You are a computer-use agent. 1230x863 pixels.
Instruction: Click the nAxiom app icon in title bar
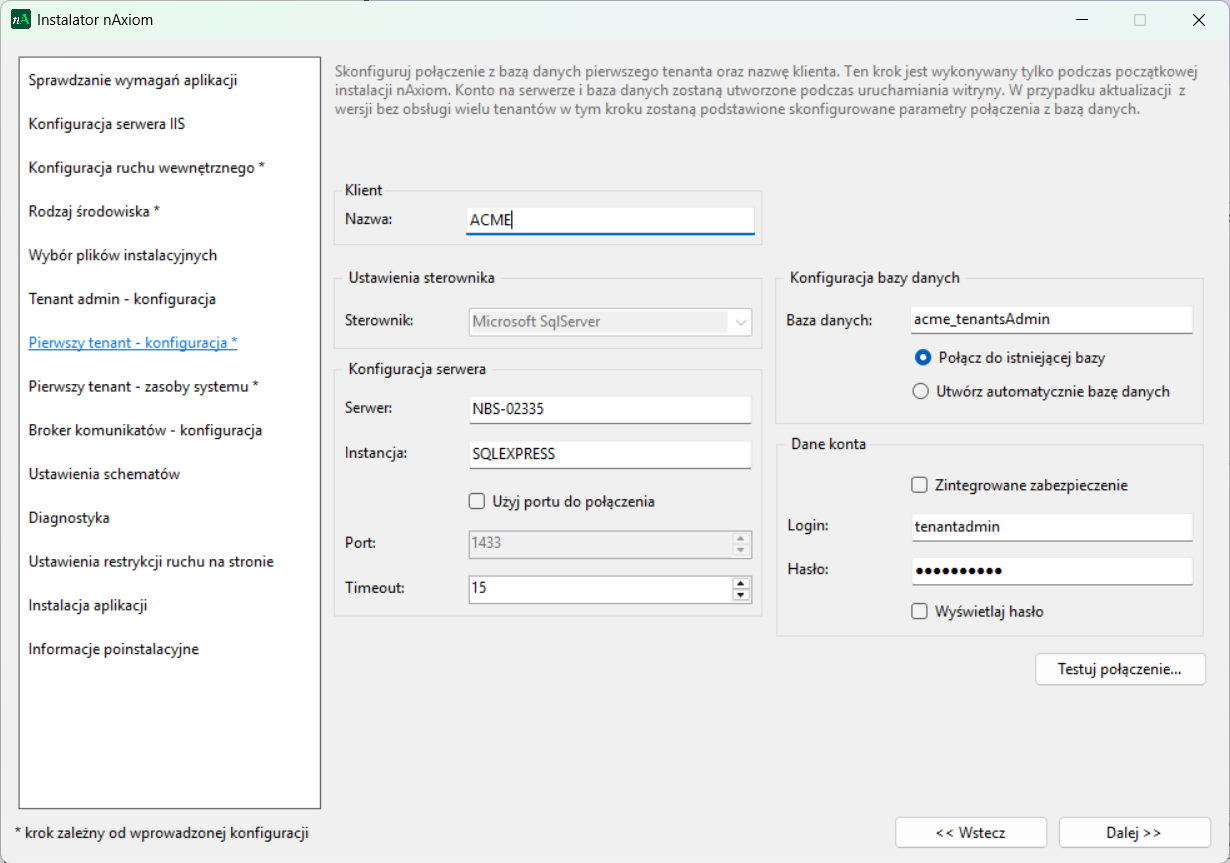coord(20,19)
